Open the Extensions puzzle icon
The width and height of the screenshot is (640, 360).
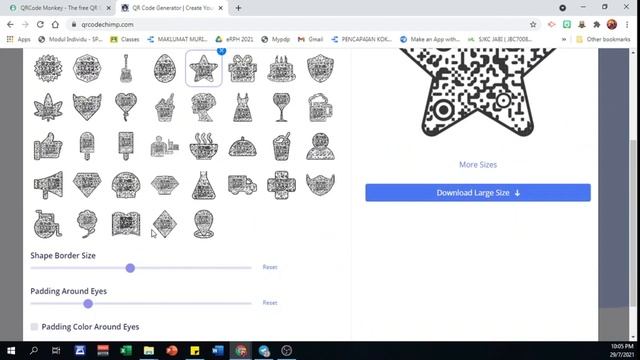[x=597, y=24]
